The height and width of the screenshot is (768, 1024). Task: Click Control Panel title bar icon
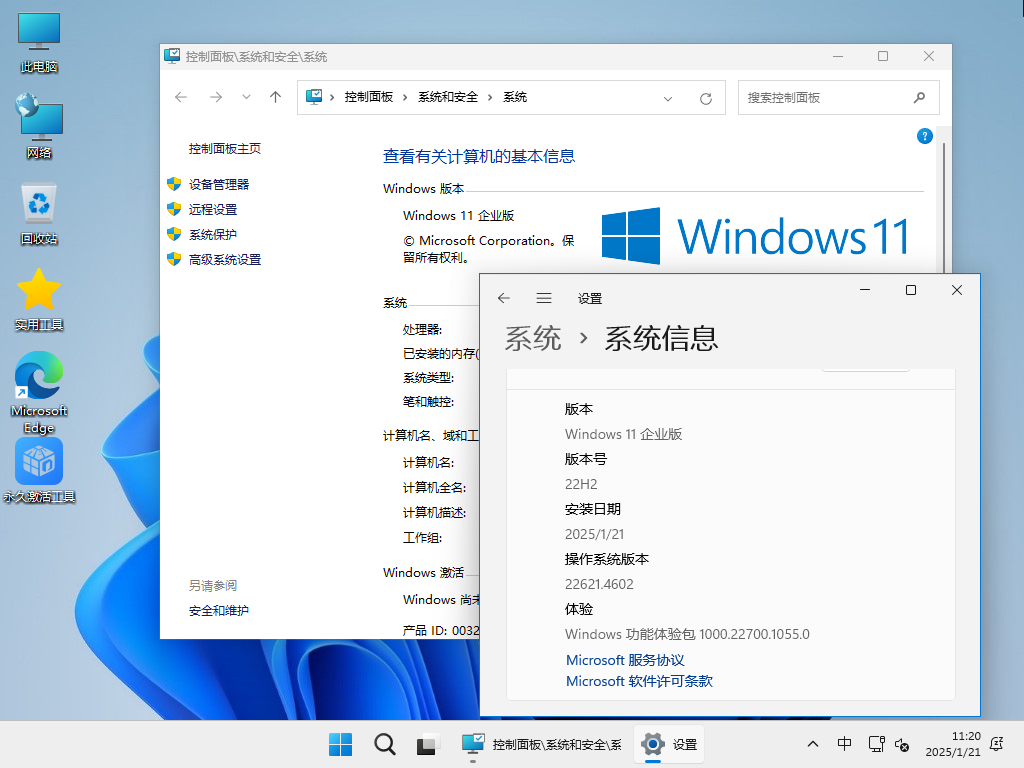172,56
